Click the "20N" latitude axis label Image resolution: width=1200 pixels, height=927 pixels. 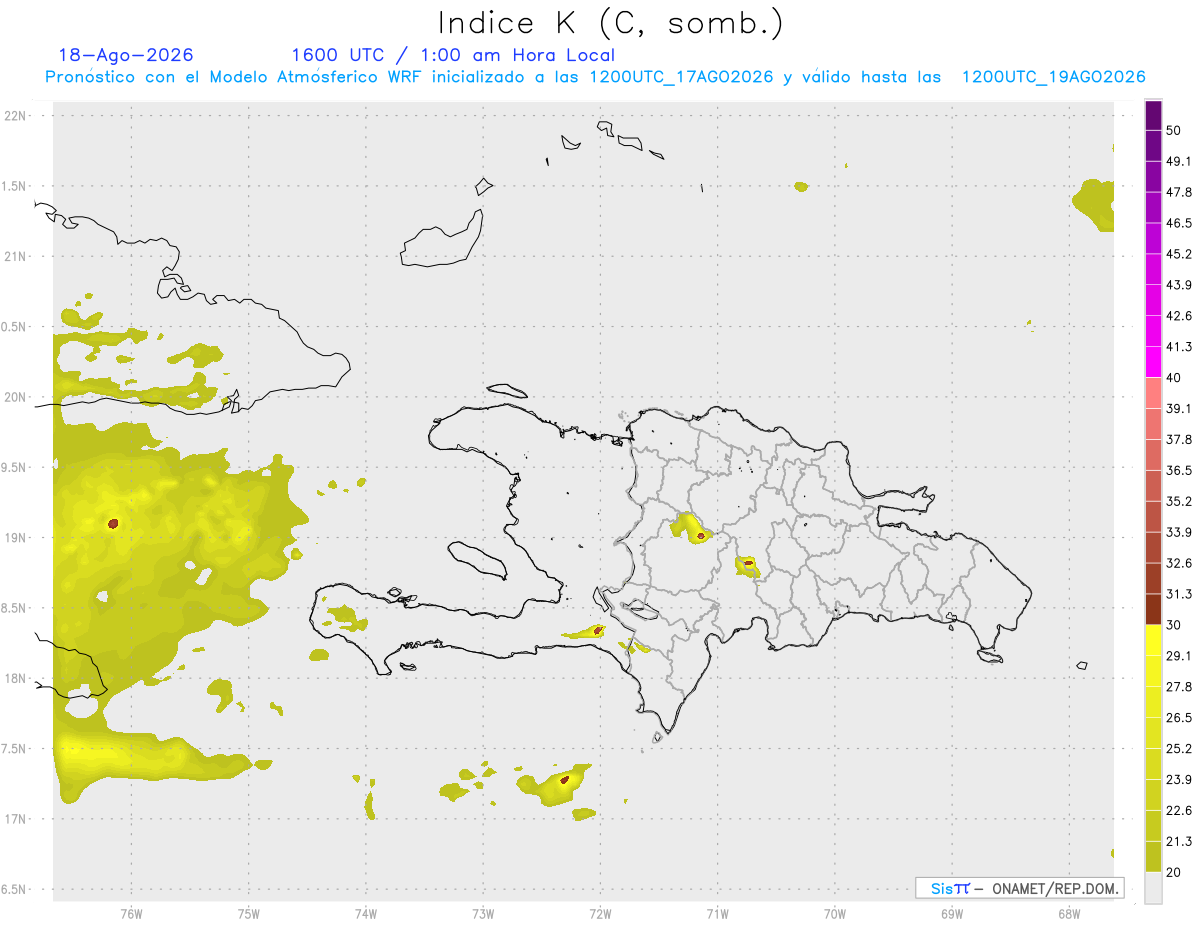coord(15,397)
